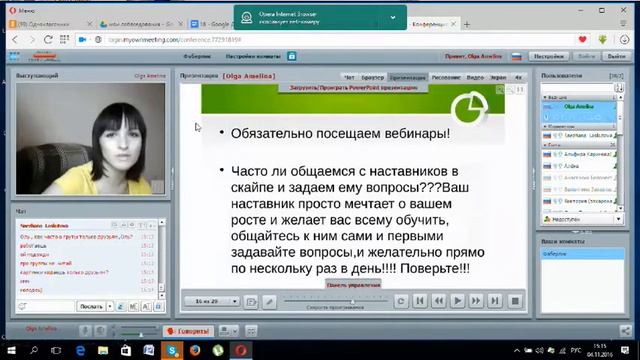Open the room settings menu
Viewport: 640px width, 360px height.
coord(253,56)
